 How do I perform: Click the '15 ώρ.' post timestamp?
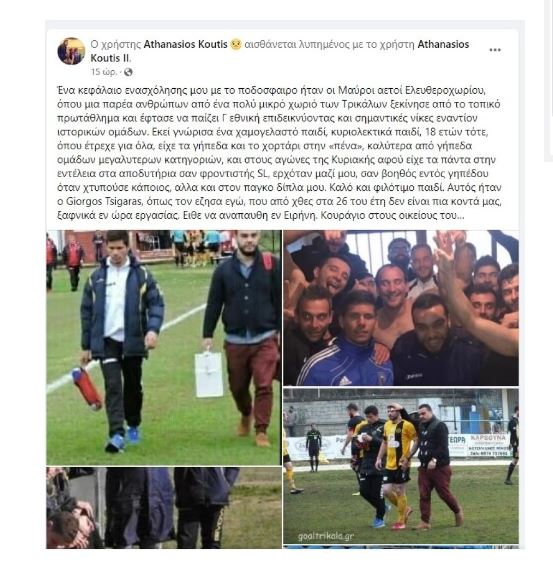[104, 72]
